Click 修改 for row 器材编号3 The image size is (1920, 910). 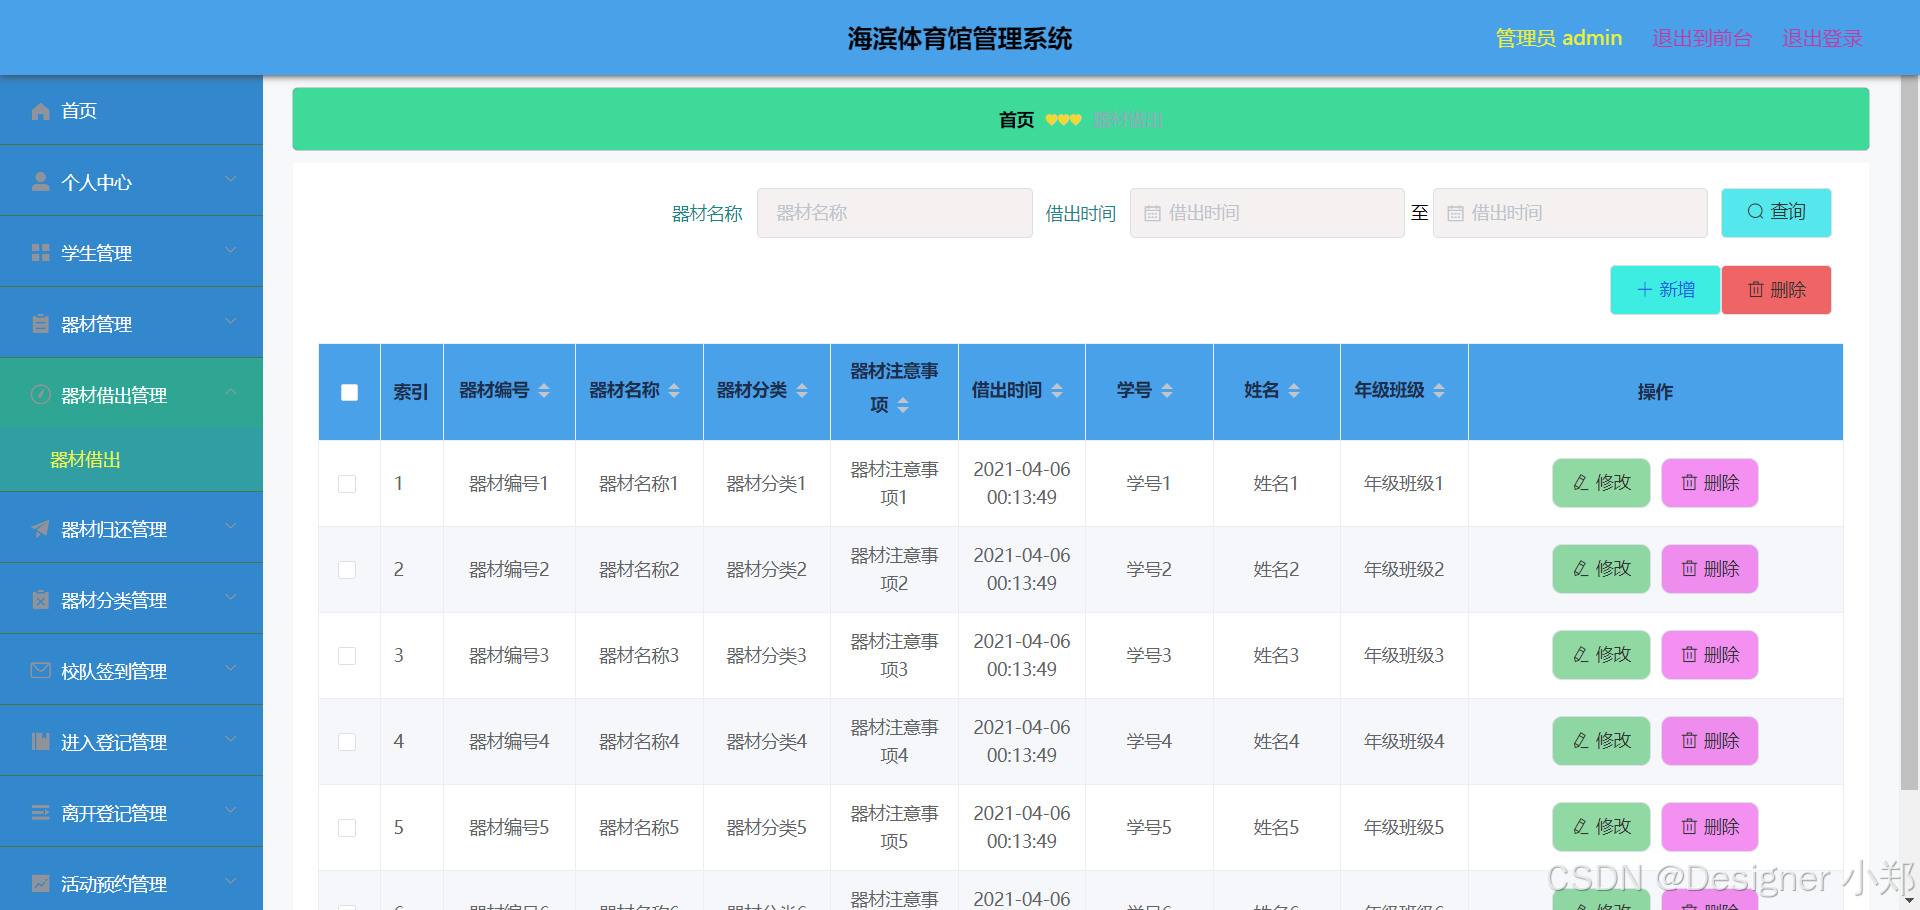tap(1601, 655)
